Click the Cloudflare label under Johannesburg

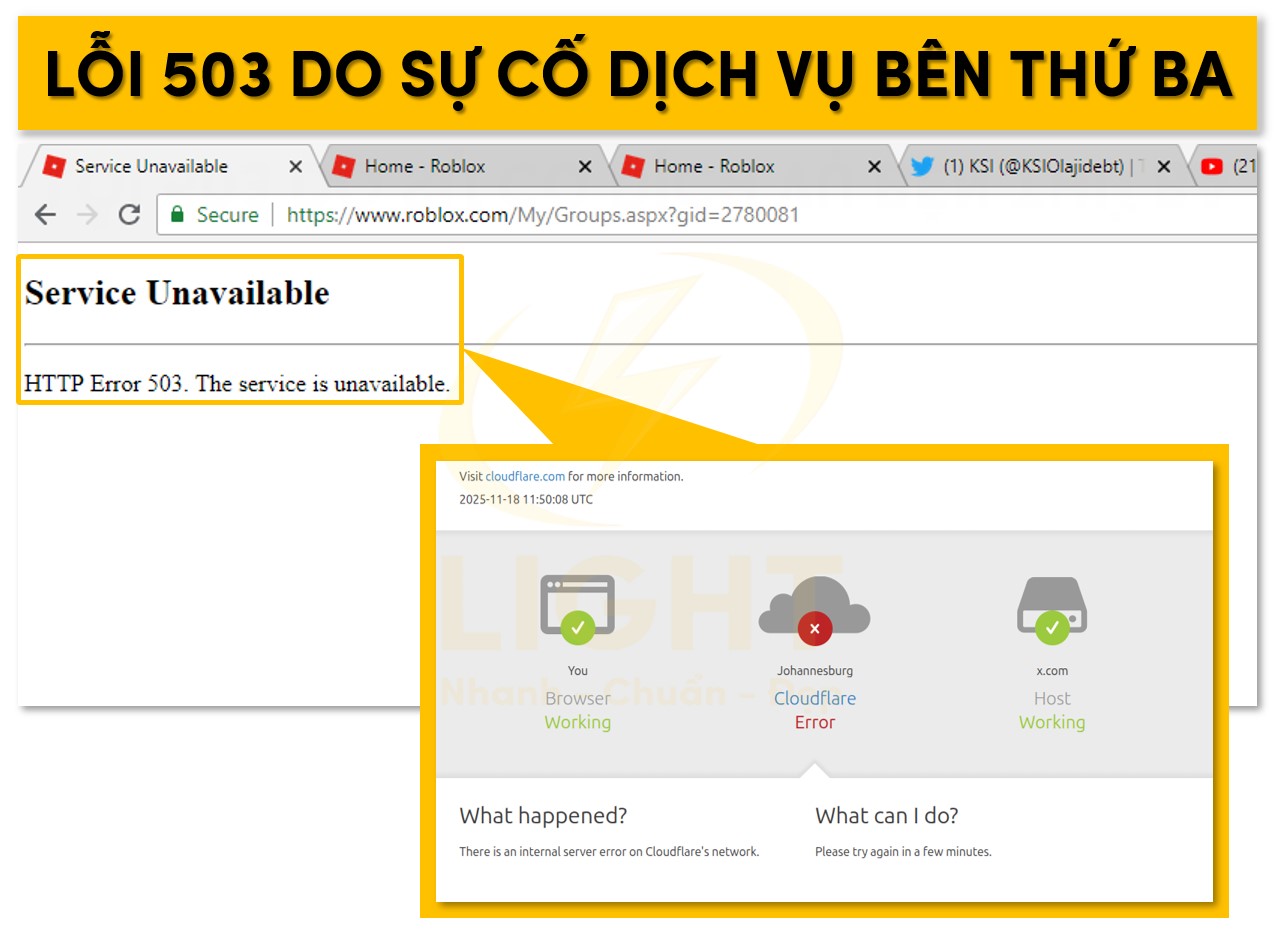click(x=815, y=698)
